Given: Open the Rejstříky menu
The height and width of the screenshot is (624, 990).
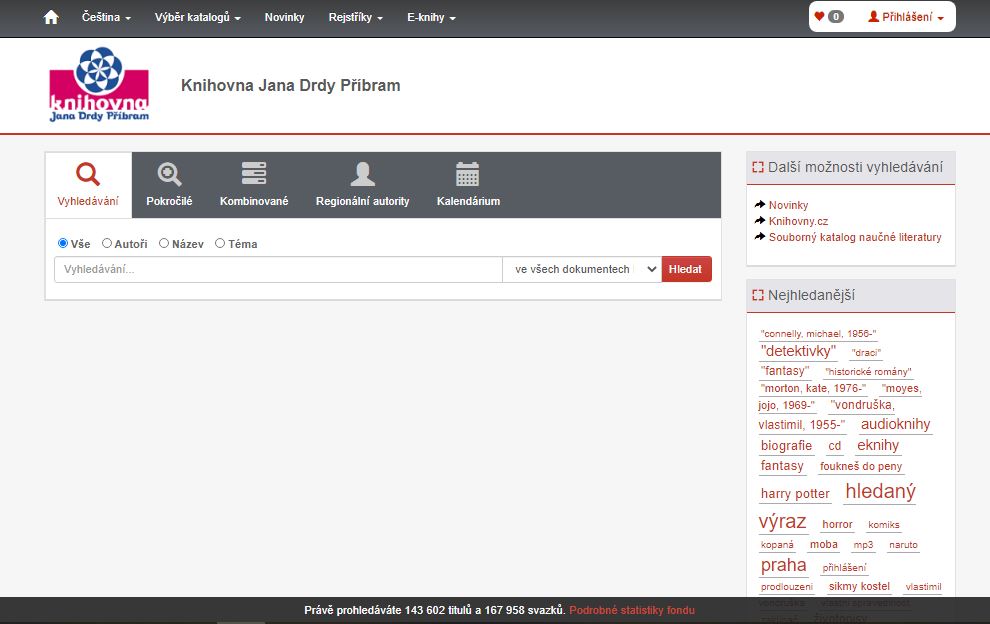Looking at the screenshot, I should [x=355, y=17].
